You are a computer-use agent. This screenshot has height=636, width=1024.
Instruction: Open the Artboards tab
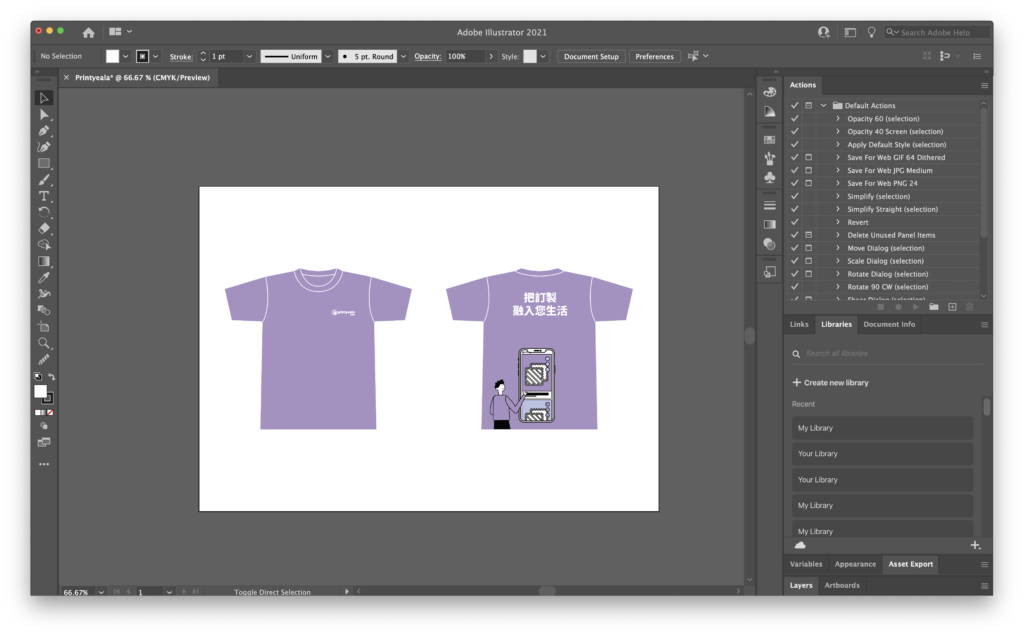(841, 585)
